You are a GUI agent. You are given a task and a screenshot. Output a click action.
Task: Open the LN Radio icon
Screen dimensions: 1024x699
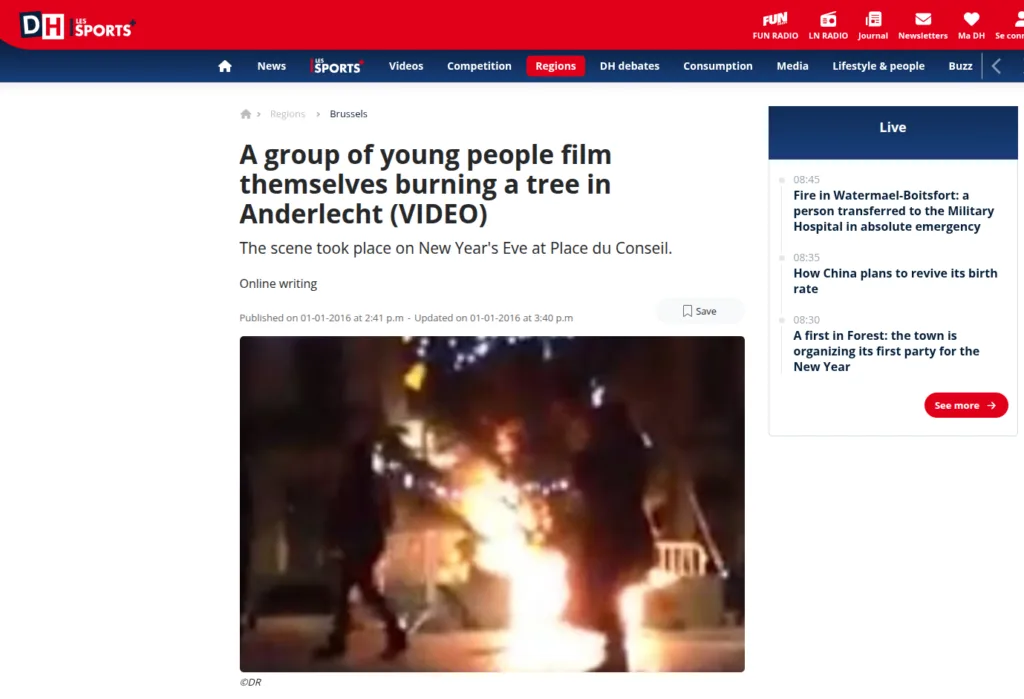coord(828,20)
